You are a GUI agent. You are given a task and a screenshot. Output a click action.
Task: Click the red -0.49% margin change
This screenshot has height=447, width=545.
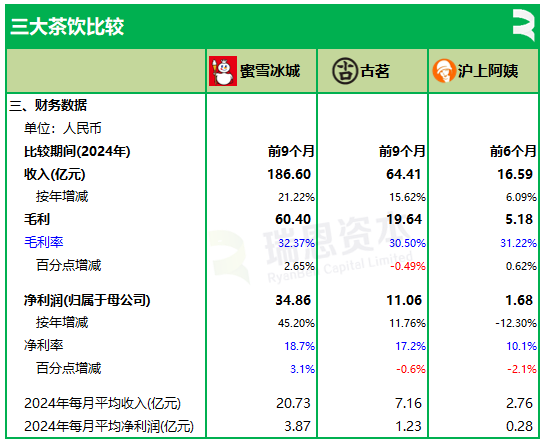point(408,266)
